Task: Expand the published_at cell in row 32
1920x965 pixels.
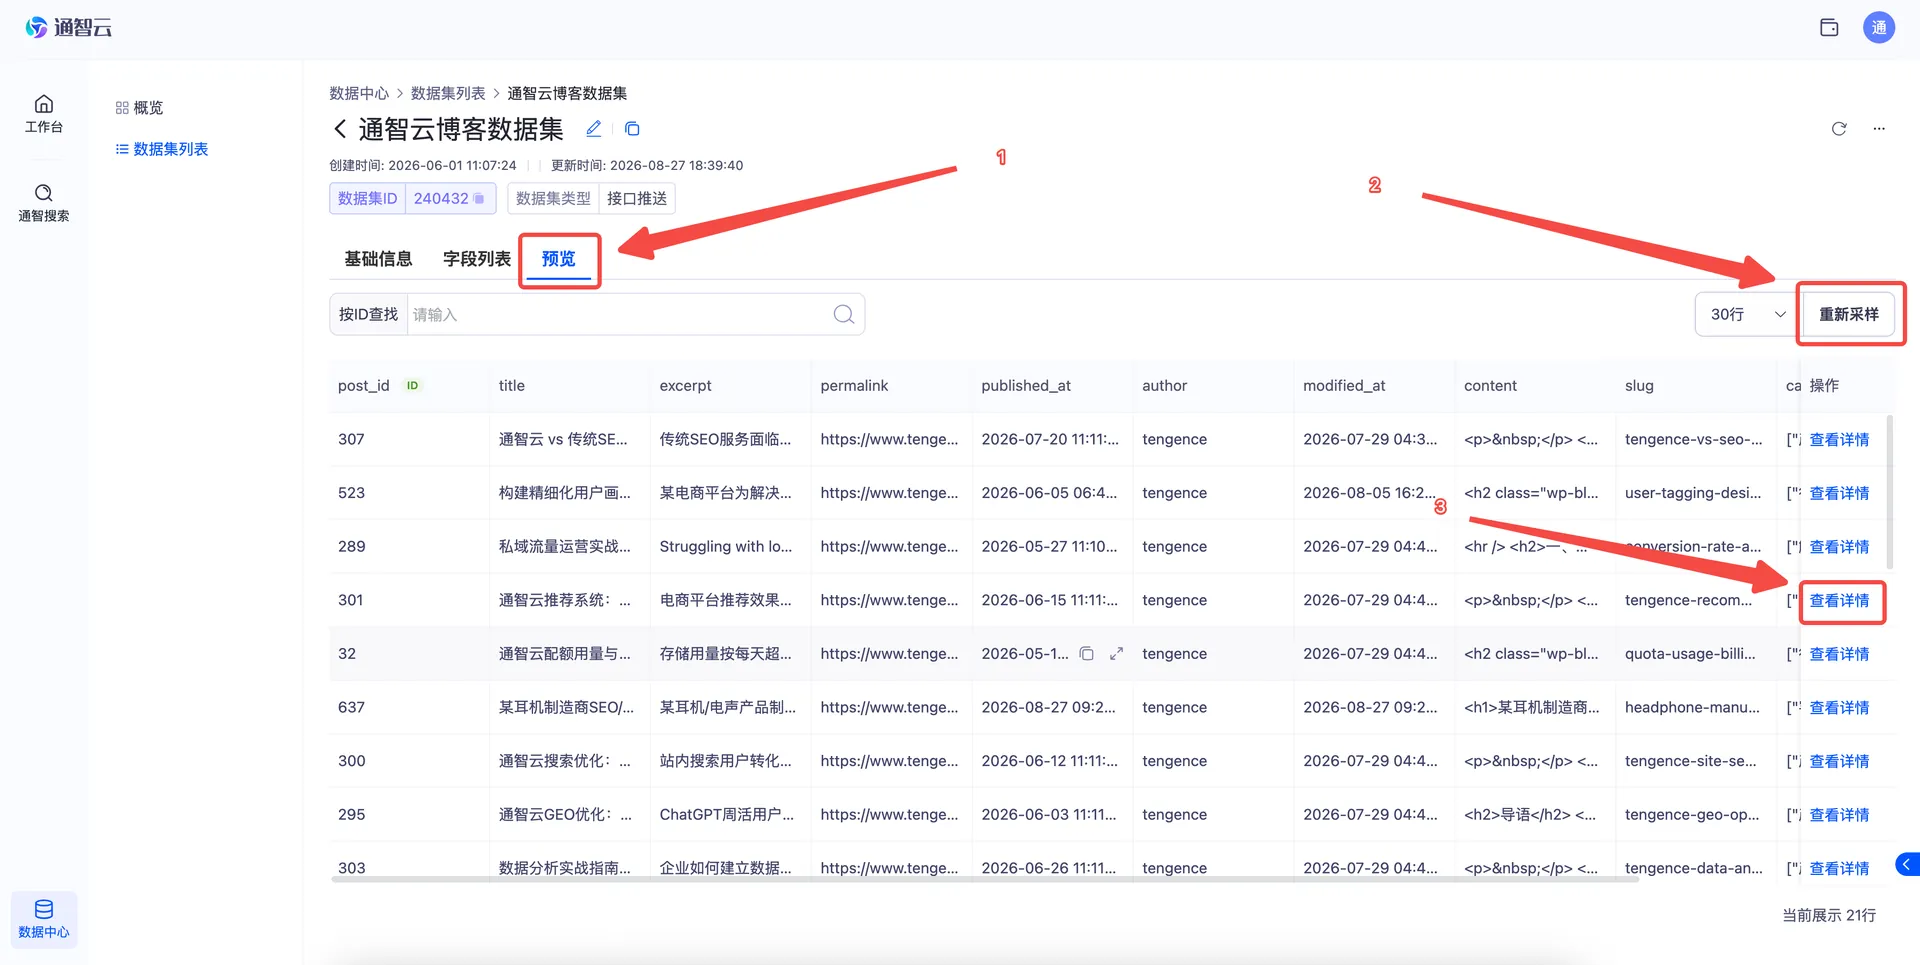Action: pyautogui.click(x=1117, y=654)
